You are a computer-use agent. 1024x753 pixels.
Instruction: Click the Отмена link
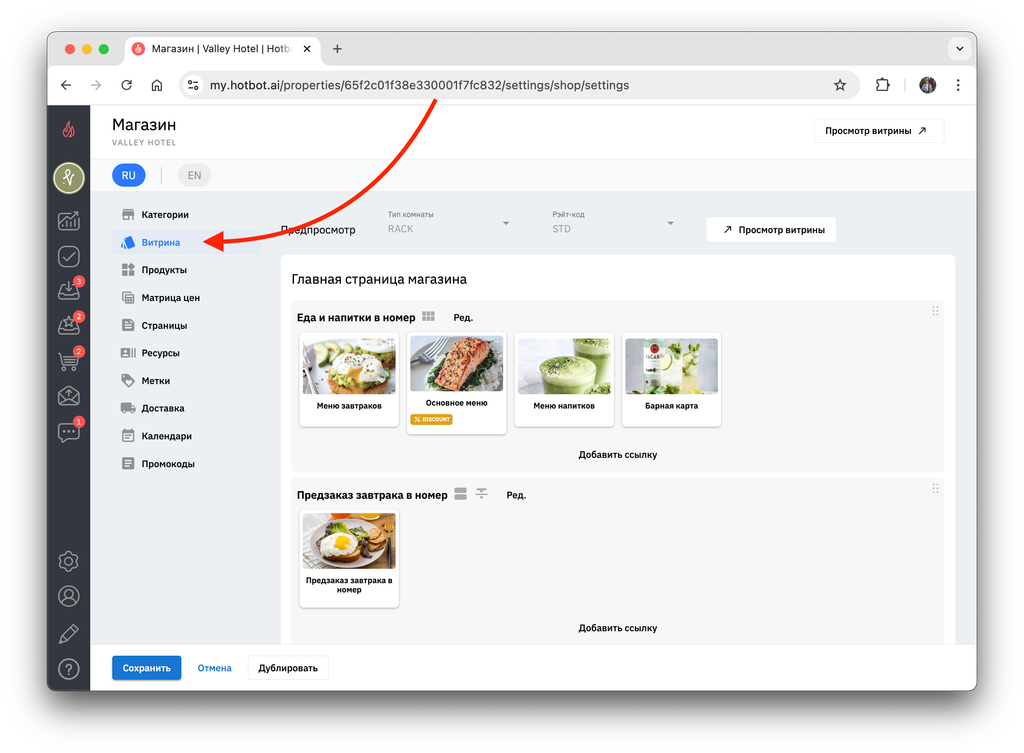click(214, 667)
